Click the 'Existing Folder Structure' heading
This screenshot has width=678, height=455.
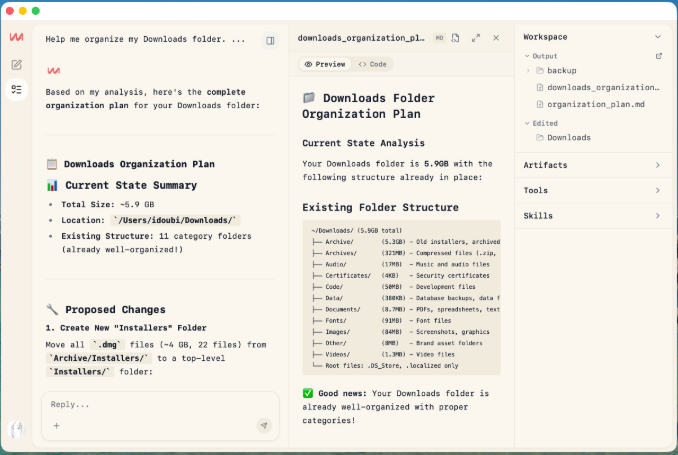pos(381,208)
